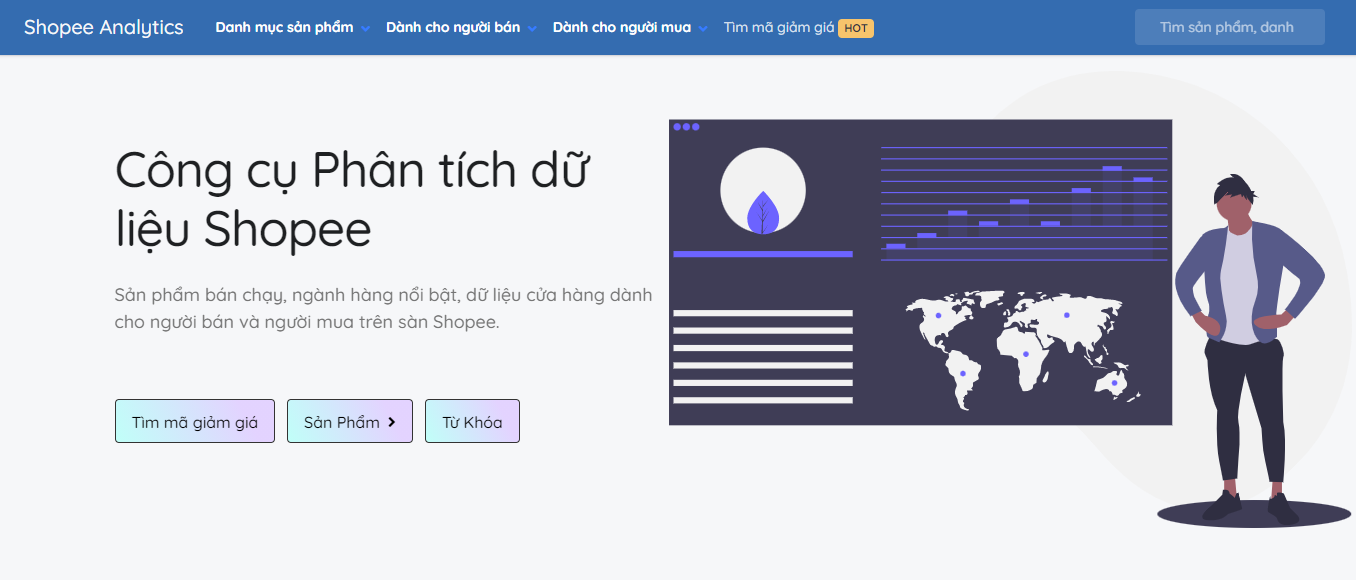Click the right arrow inside Sản Phẩm button
The width and height of the screenshot is (1356, 580).
coord(392,422)
